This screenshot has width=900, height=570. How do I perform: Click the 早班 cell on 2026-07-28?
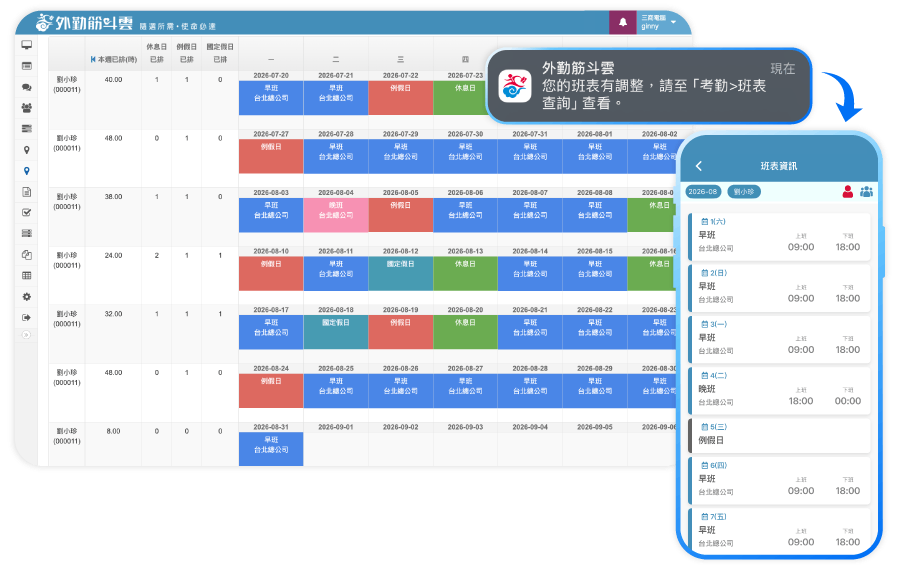pyautogui.click(x=336, y=156)
